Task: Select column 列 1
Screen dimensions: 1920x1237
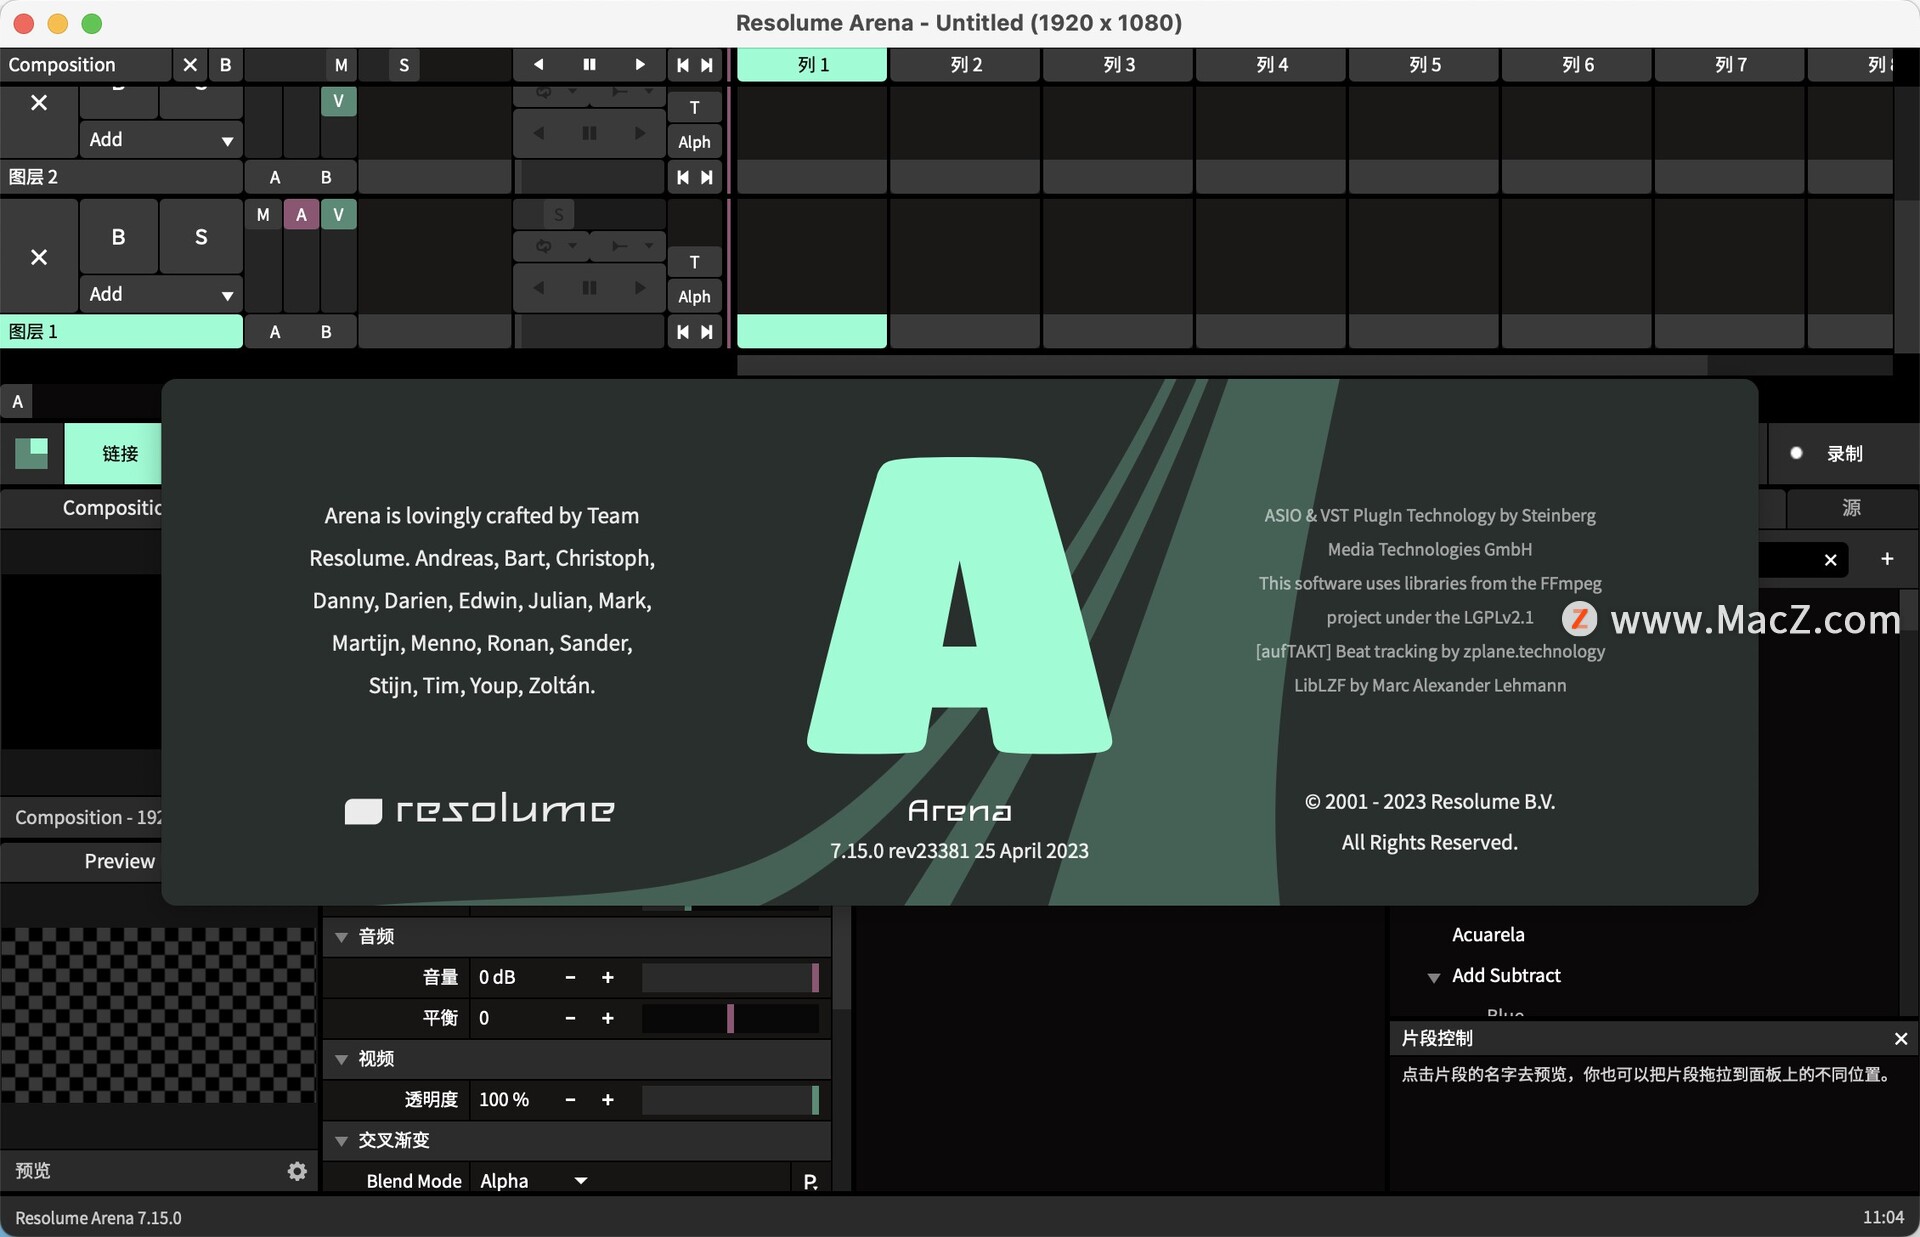Action: pos(812,65)
